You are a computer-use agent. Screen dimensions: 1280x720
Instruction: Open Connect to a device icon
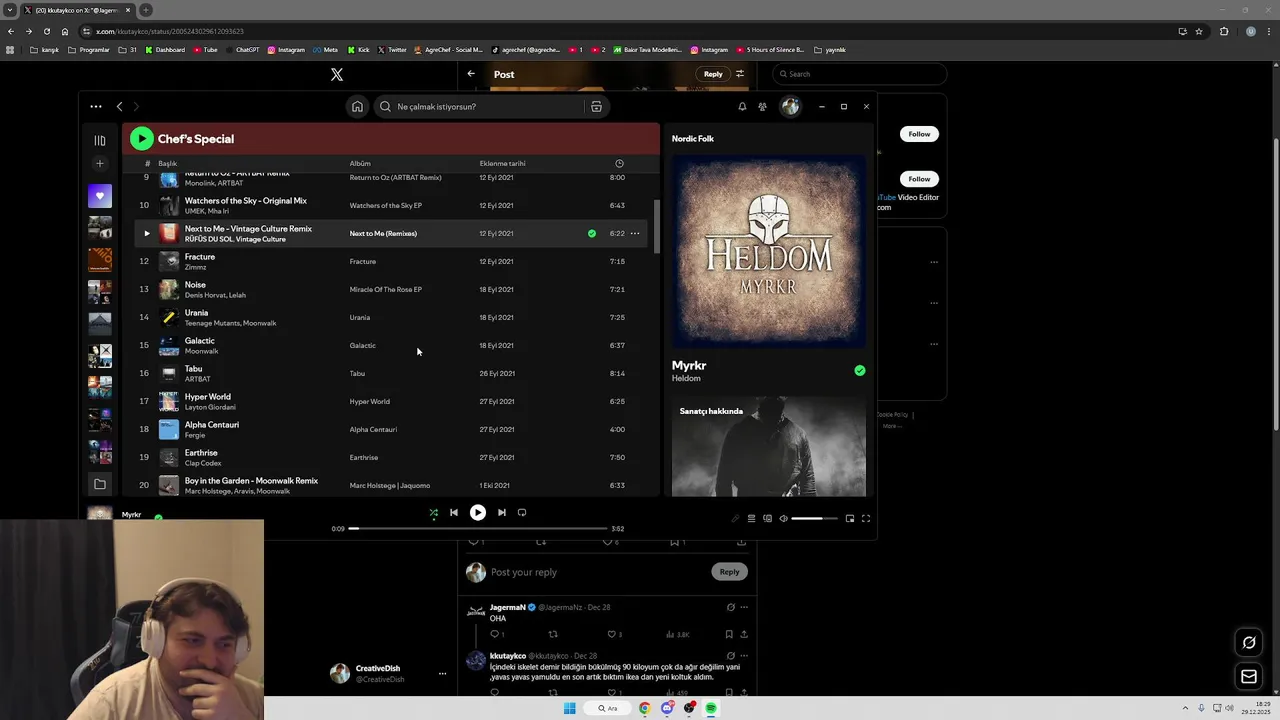click(x=767, y=518)
